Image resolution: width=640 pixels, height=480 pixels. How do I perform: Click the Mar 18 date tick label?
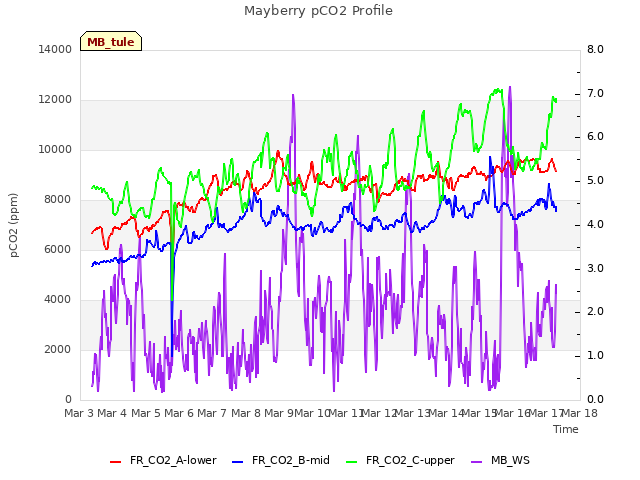(580, 413)
